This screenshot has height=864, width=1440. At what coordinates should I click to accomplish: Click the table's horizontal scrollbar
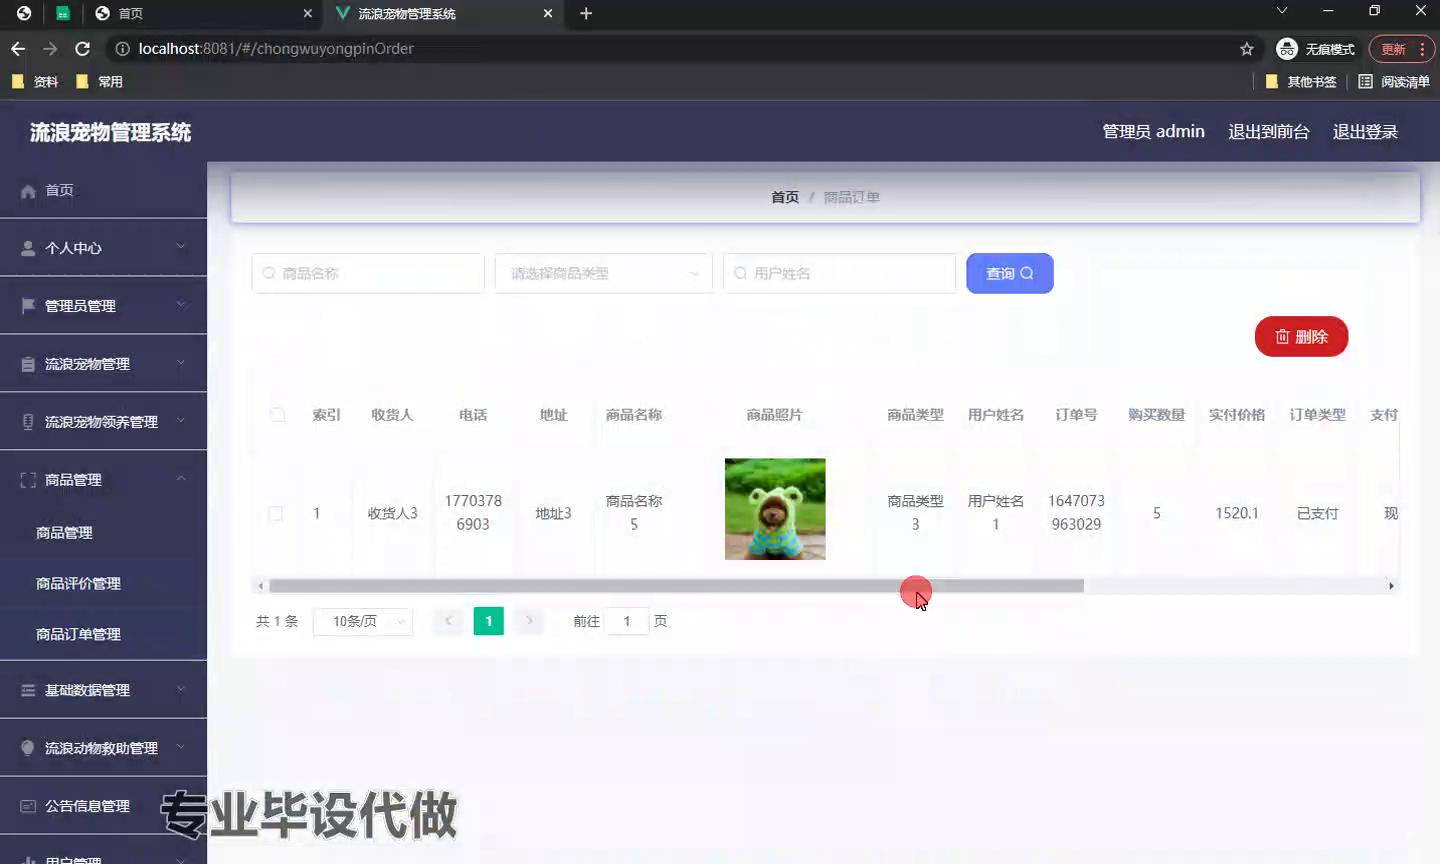(676, 586)
